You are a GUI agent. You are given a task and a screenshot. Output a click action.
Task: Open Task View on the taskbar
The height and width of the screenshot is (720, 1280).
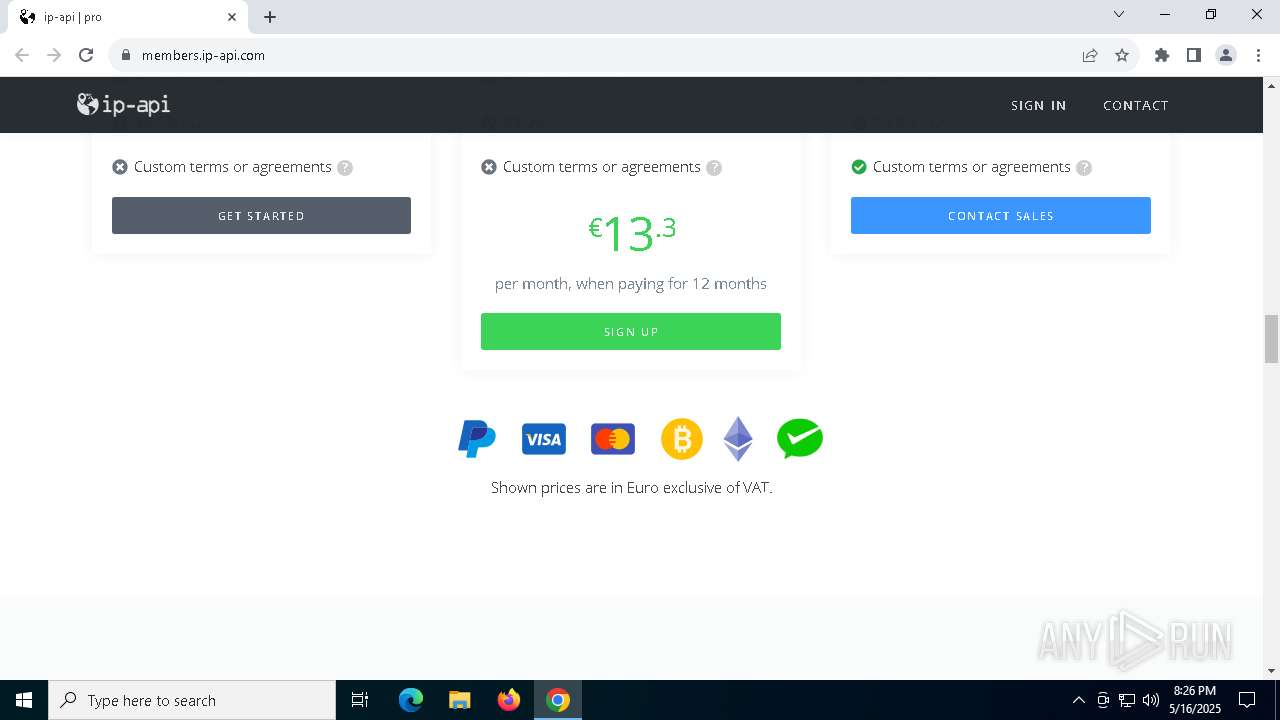coord(360,700)
